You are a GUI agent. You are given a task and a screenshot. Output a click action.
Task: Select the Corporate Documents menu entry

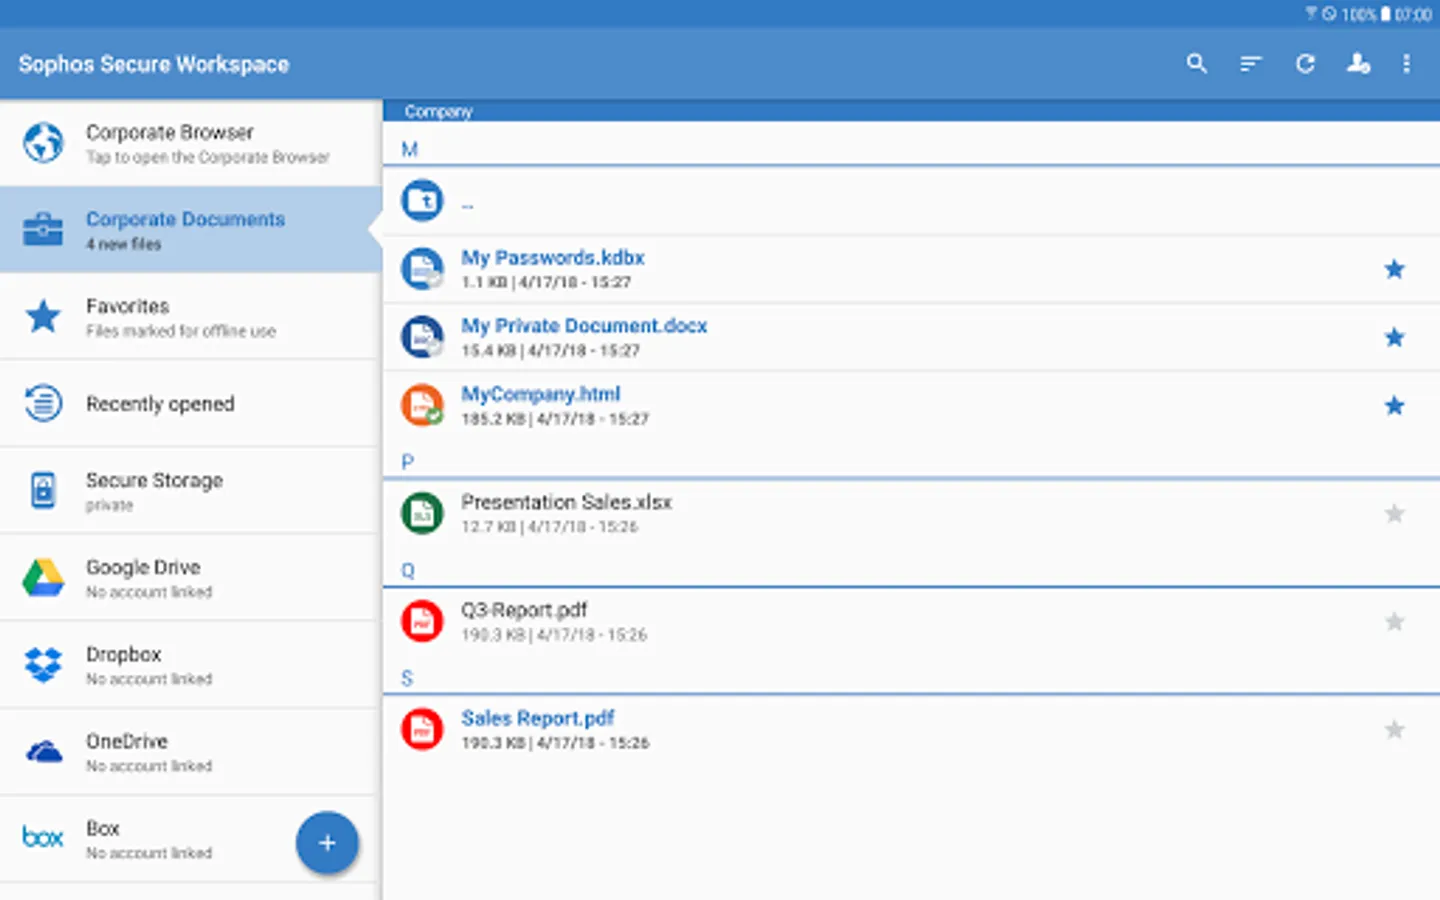pyautogui.click(x=190, y=230)
